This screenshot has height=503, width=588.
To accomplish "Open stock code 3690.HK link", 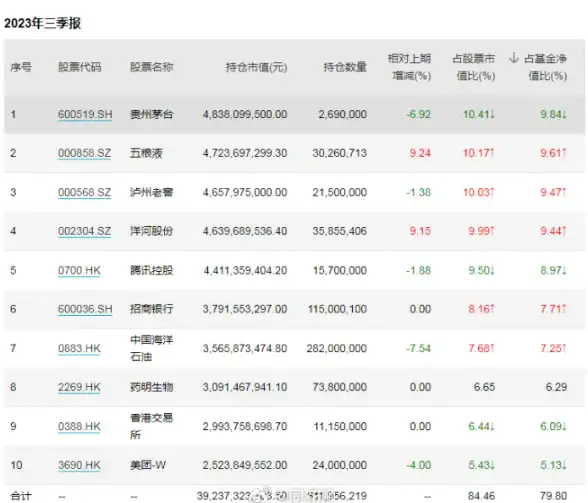I will coord(79,465).
